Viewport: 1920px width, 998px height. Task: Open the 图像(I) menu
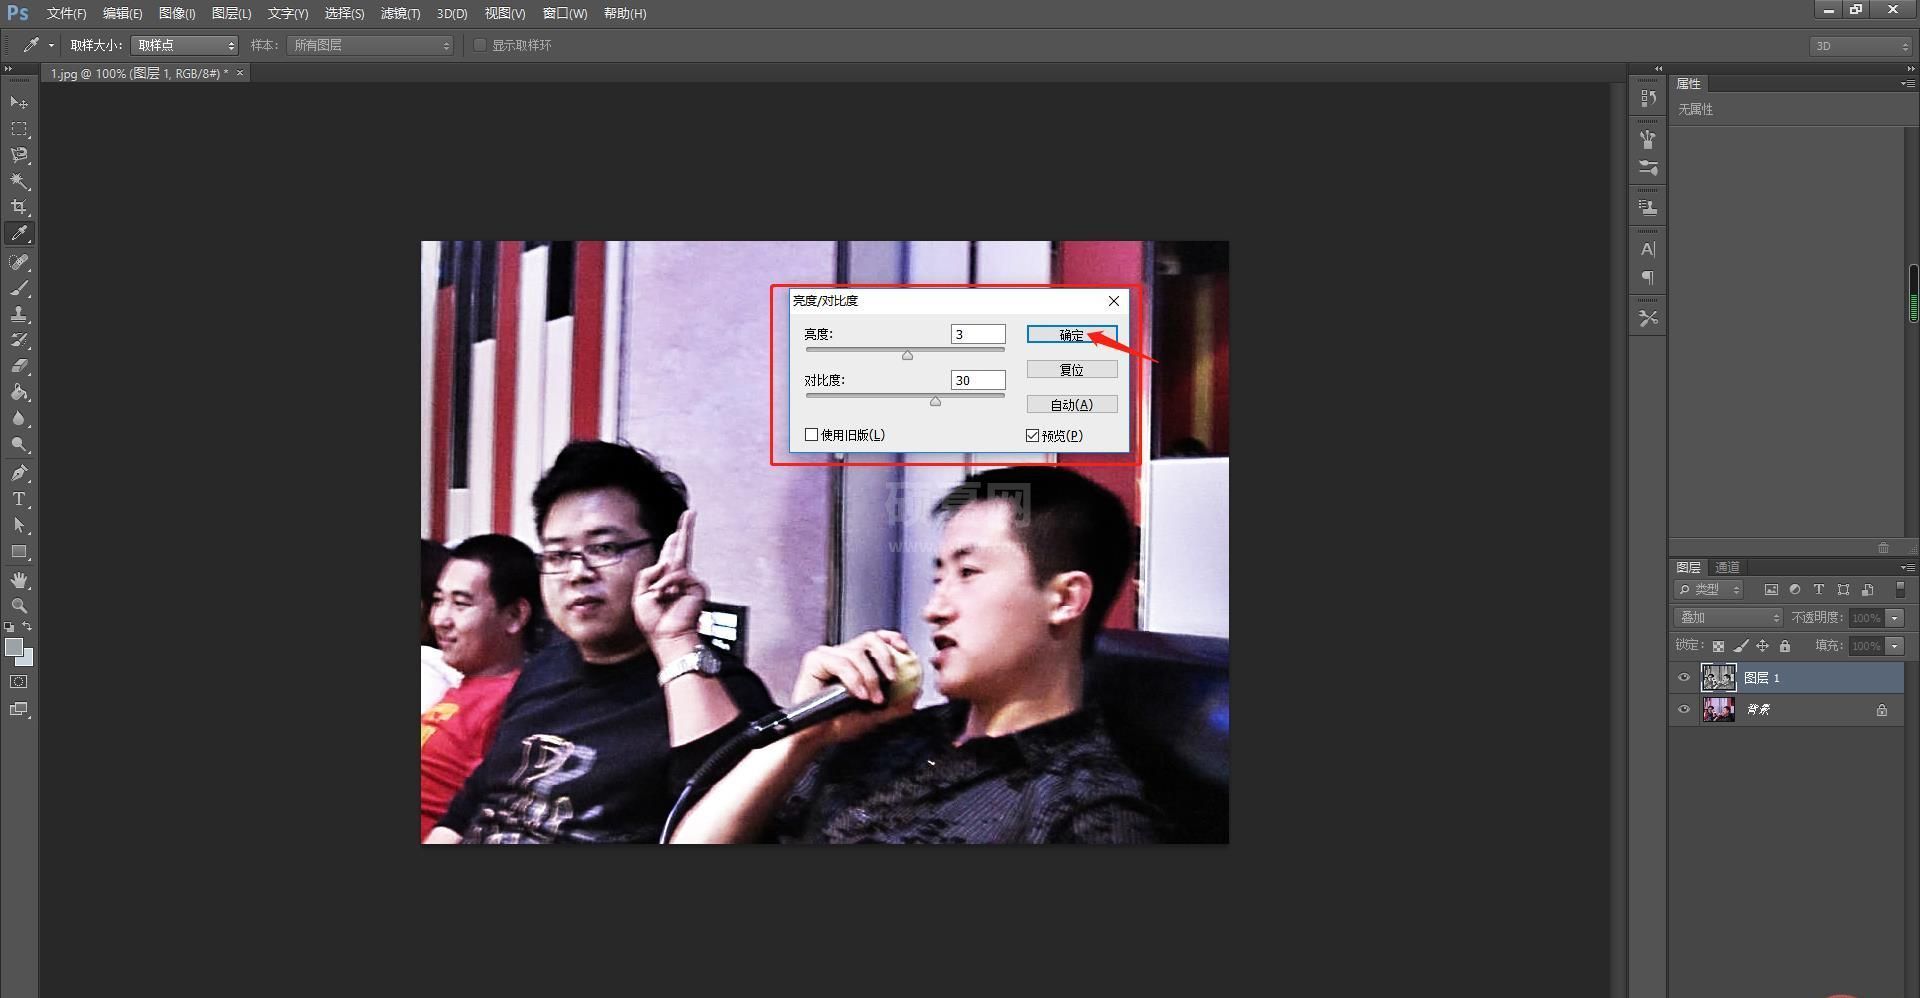click(x=177, y=13)
